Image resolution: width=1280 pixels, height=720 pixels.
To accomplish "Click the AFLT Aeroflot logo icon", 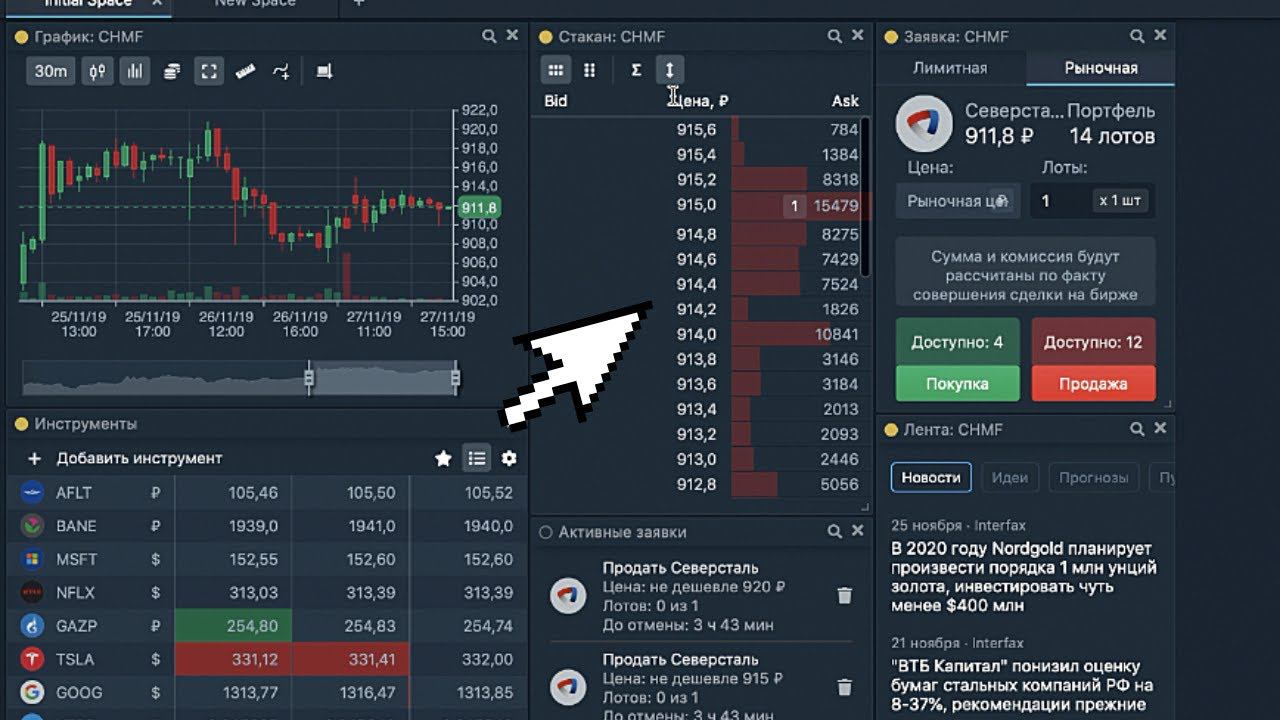I will tap(33, 493).
